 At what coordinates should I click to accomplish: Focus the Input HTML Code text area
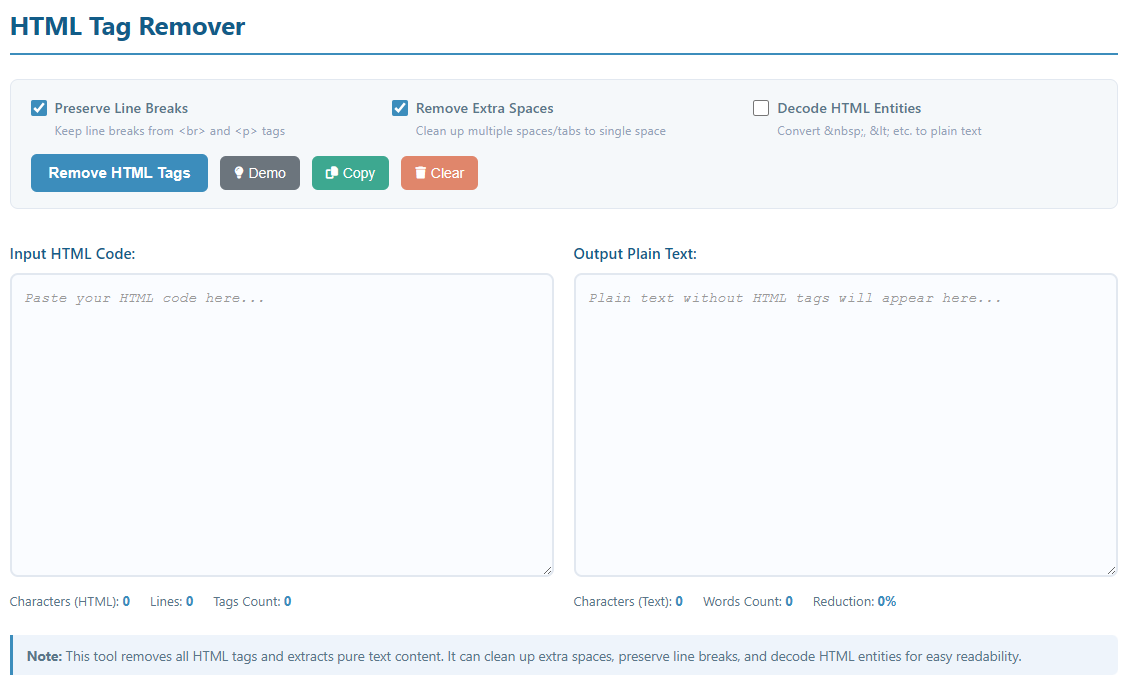coord(281,424)
